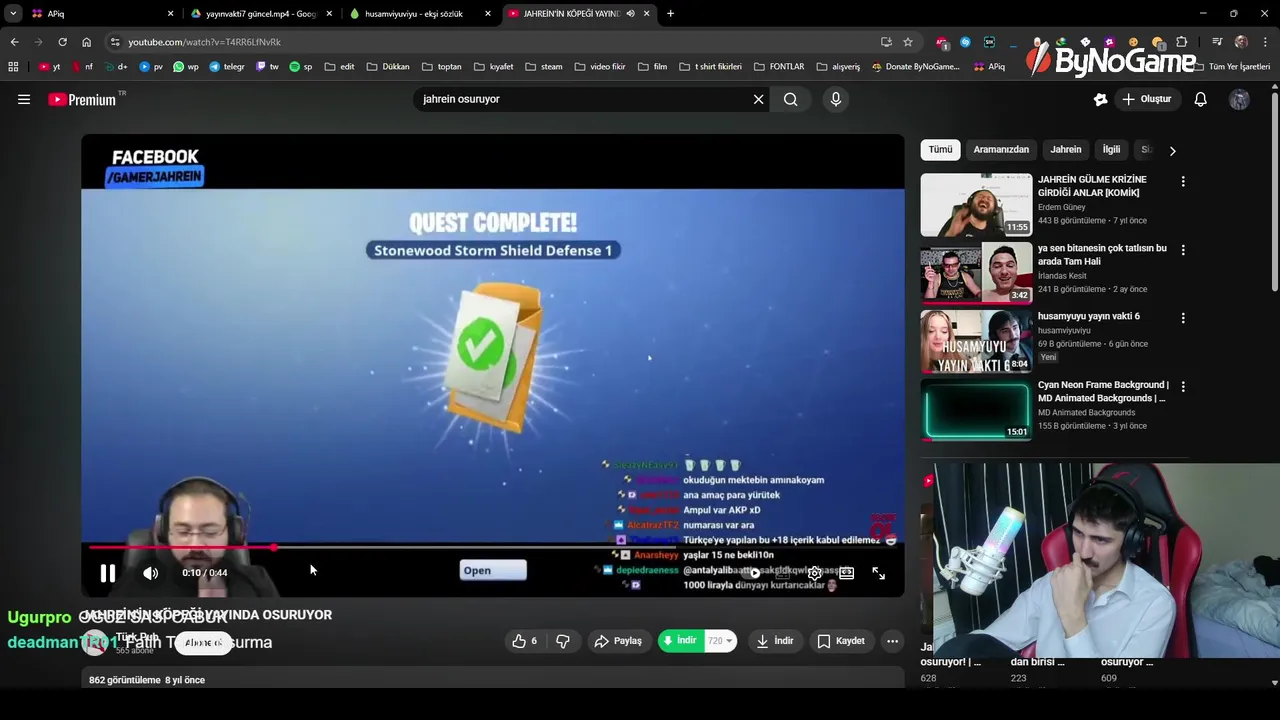Go back to the previous page
Screen dimensions: 1280x720
(x=14, y=42)
